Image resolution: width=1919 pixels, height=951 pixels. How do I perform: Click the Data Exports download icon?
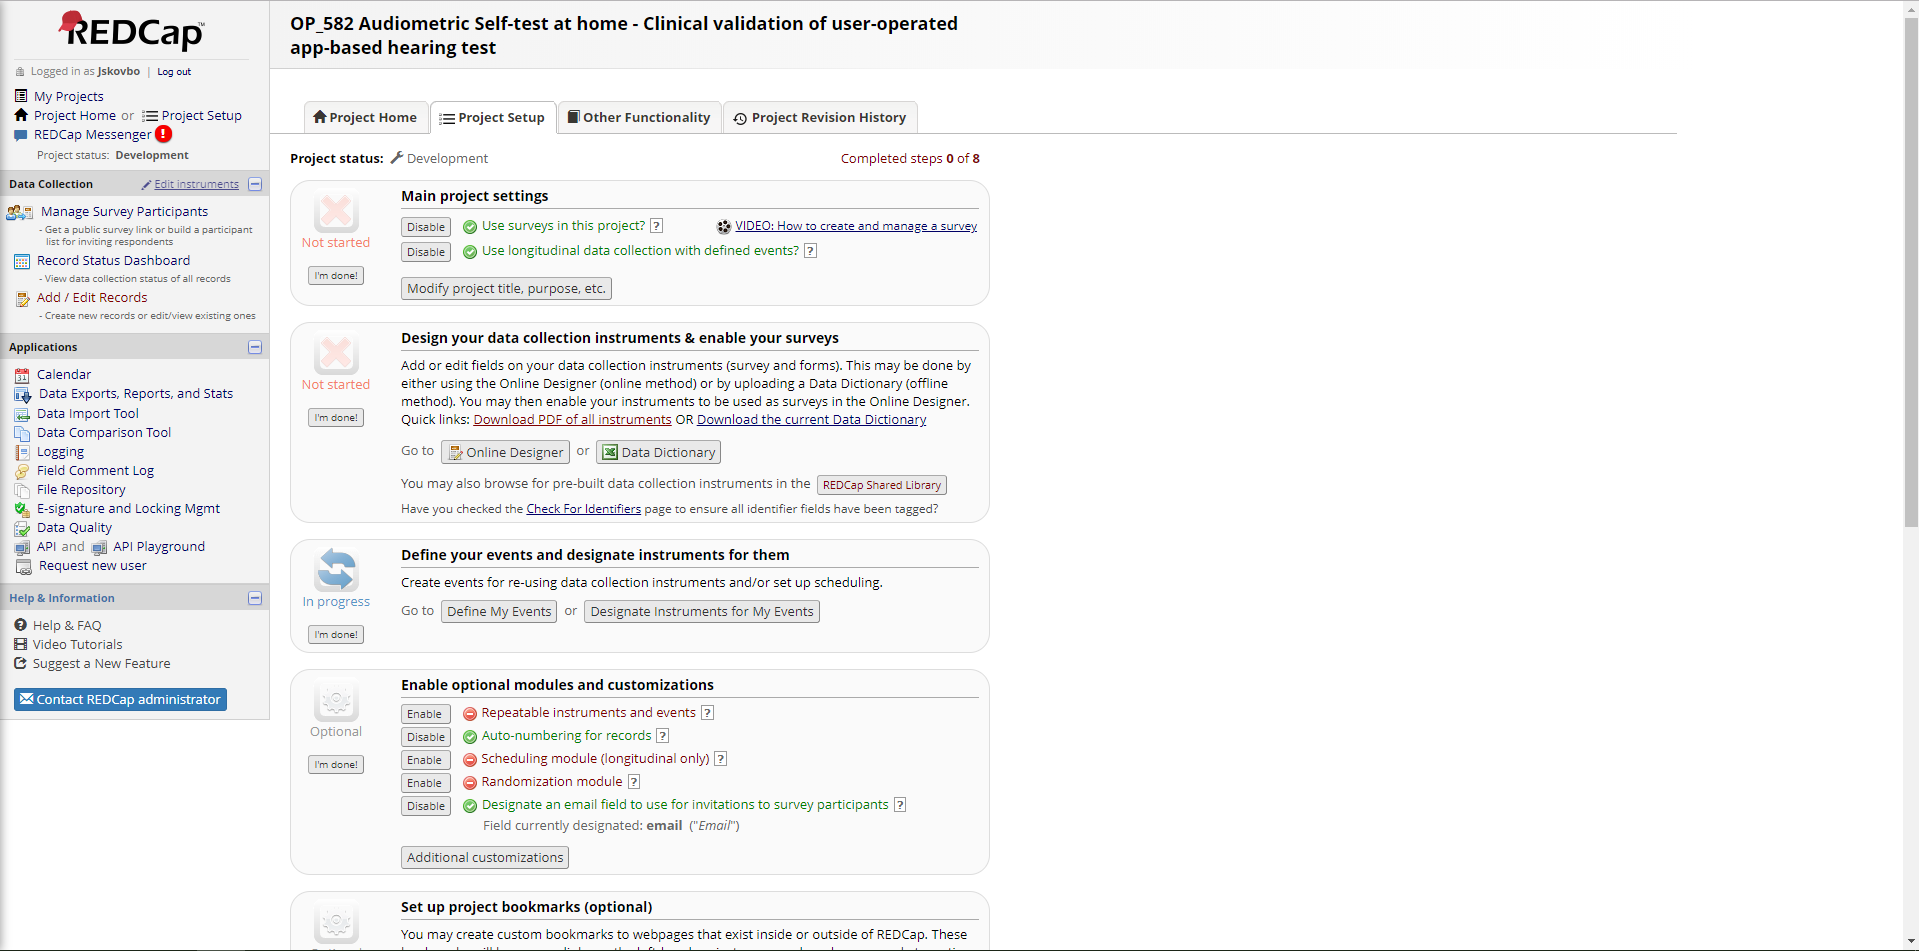click(x=22, y=394)
